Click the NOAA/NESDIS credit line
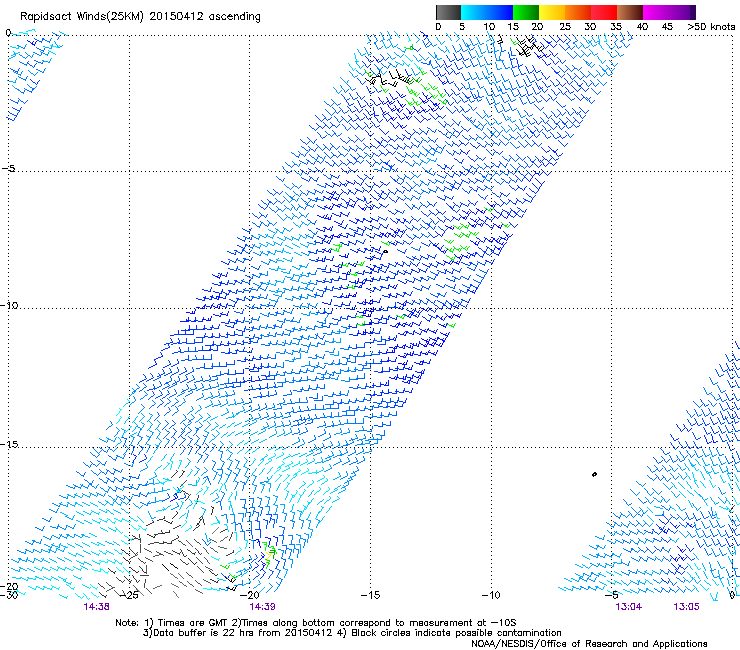740x650 pixels. (589, 644)
